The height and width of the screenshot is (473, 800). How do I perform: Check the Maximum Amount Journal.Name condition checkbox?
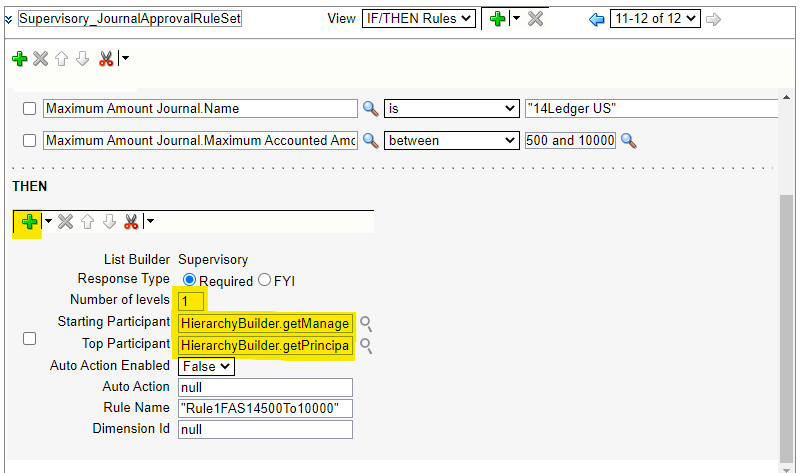[x=29, y=109]
